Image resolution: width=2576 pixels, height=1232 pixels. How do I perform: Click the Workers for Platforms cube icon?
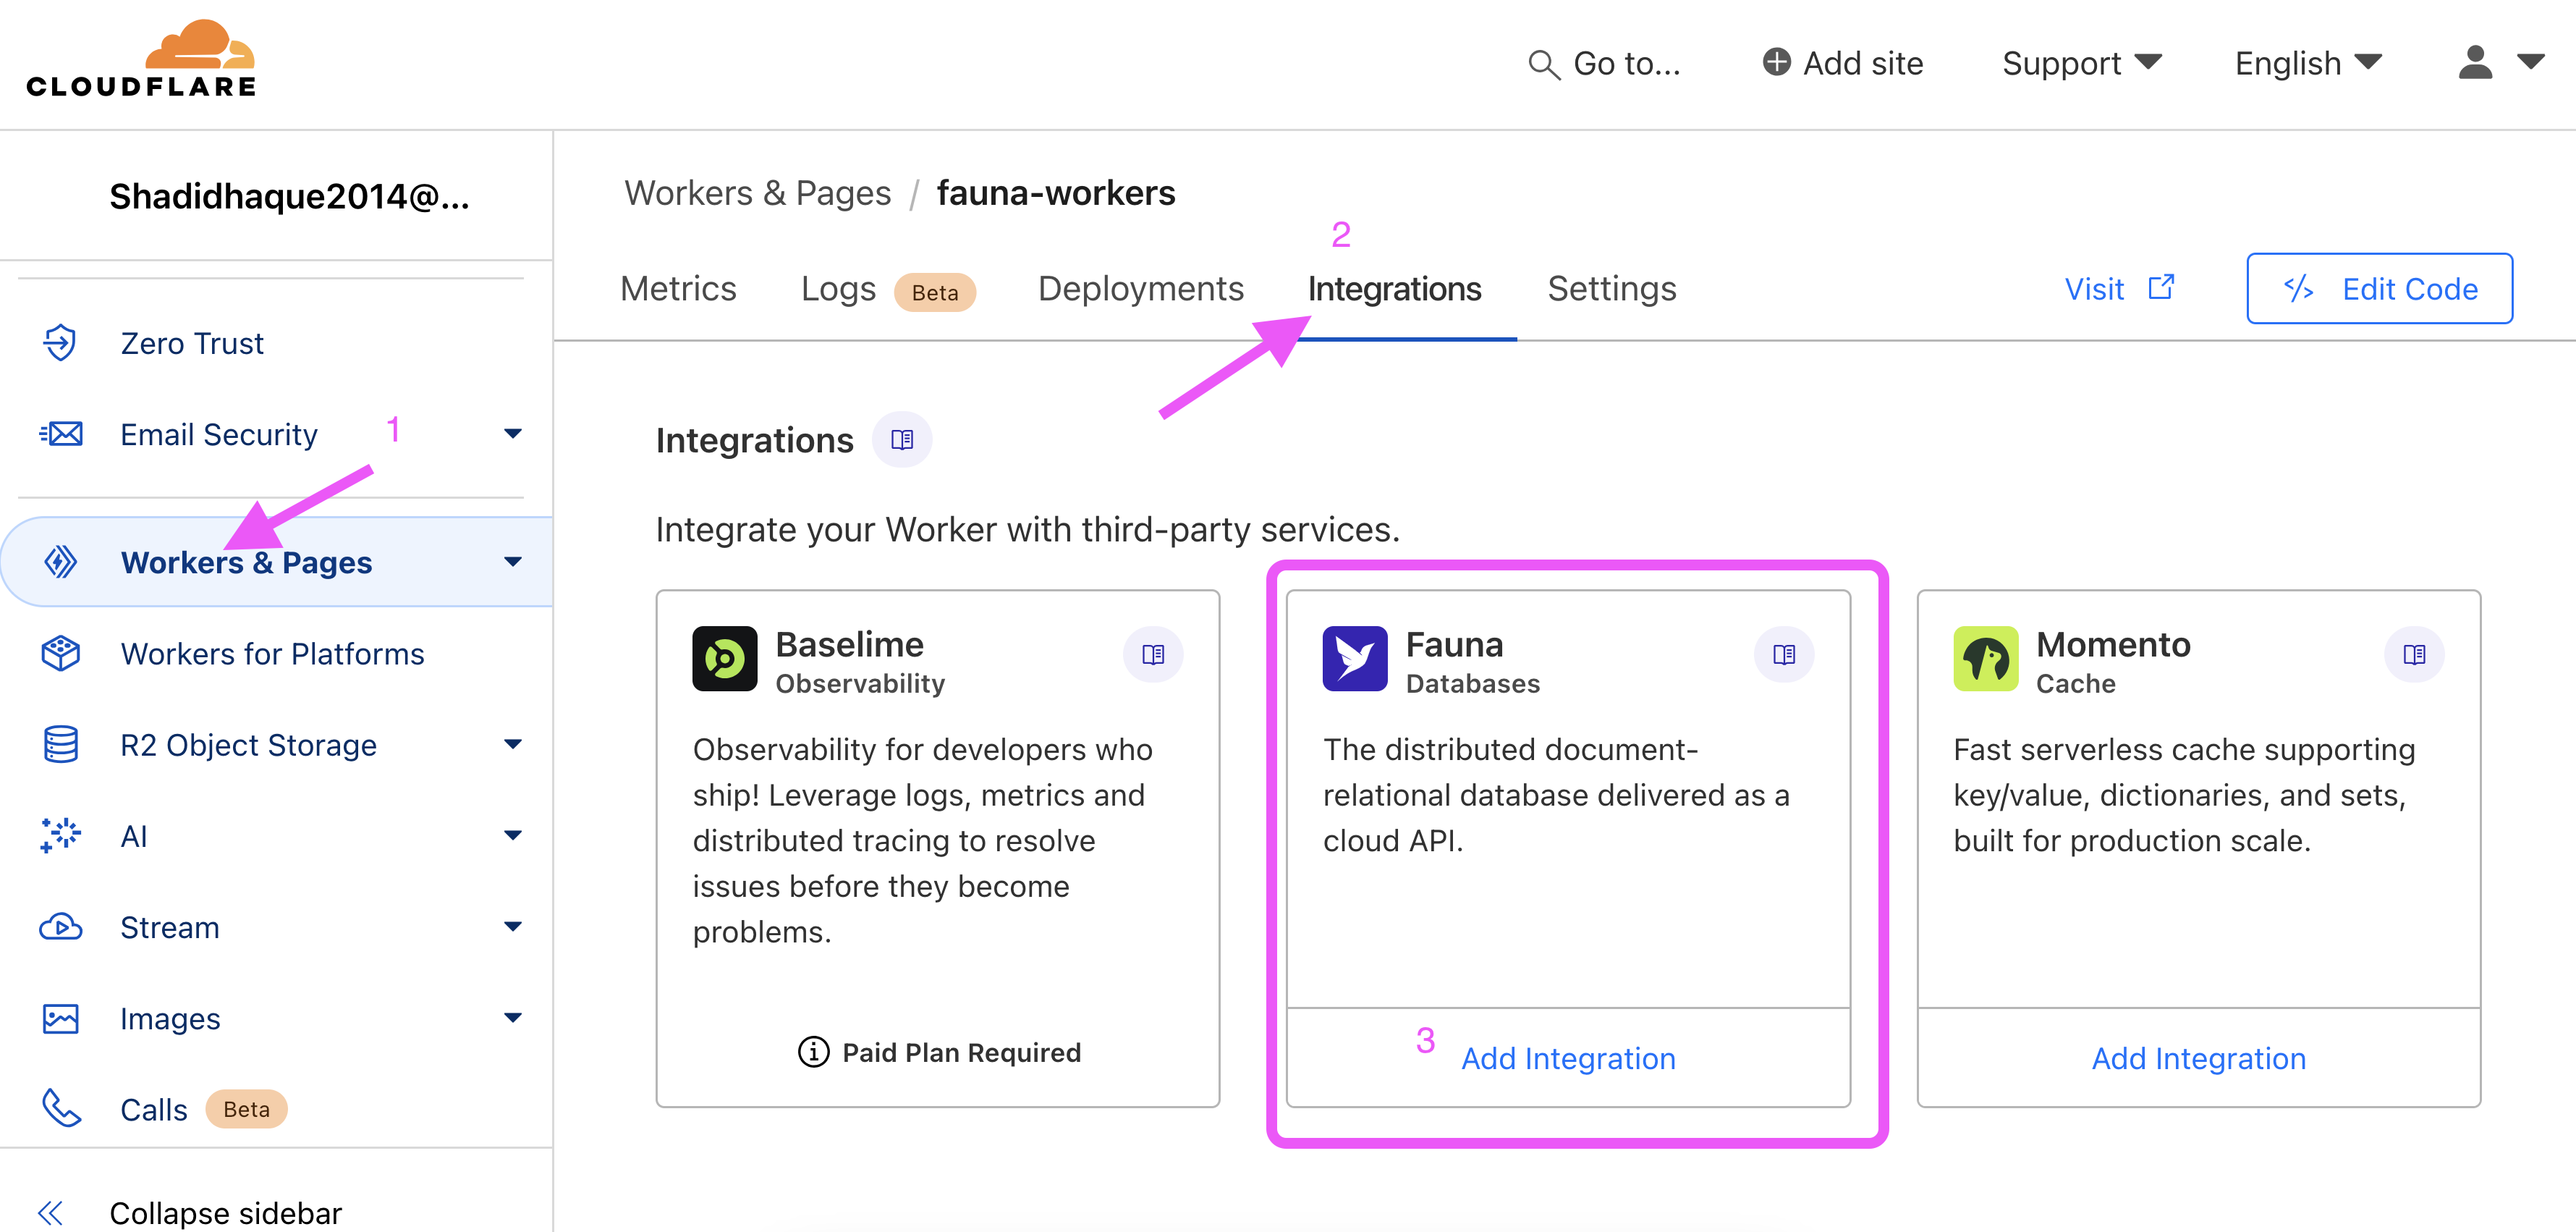pyautogui.click(x=61, y=653)
